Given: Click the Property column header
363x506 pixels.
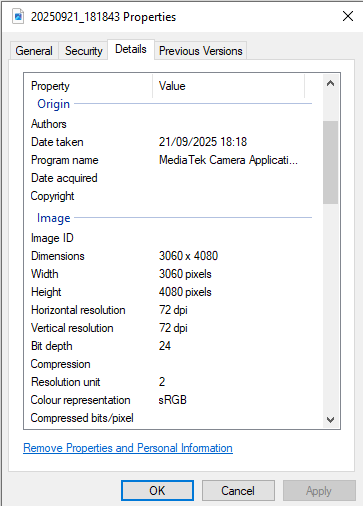Looking at the screenshot, I should [88, 86].
